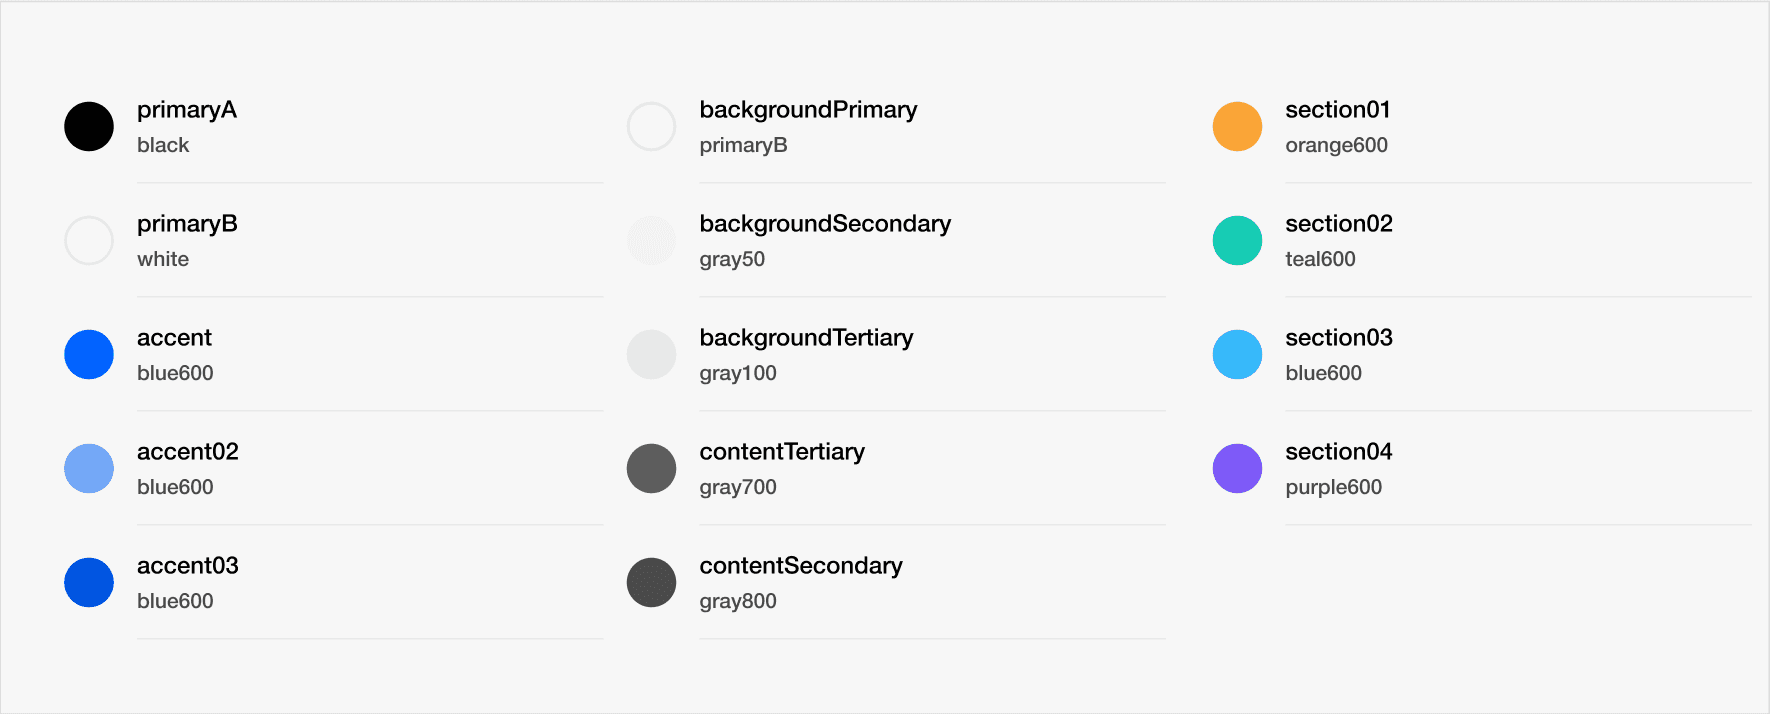Pick the light blue section03 swatch
Viewport: 1770px width, 714px height.
1238,355
